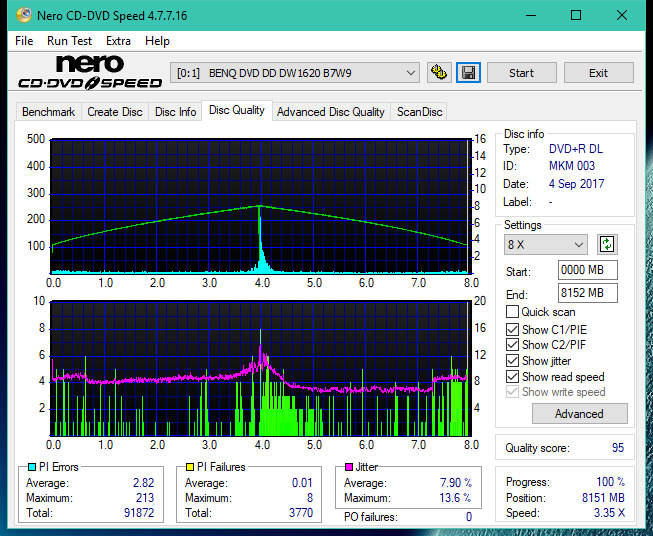This screenshot has height=536, width=653.
Task: Open the Help menu
Action: click(x=157, y=41)
